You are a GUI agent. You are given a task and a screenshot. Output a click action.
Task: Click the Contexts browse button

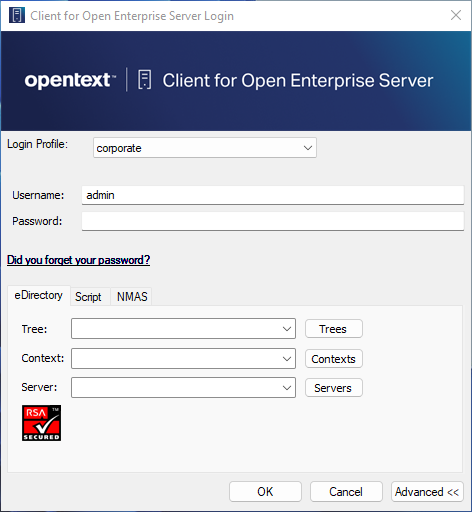[334, 359]
